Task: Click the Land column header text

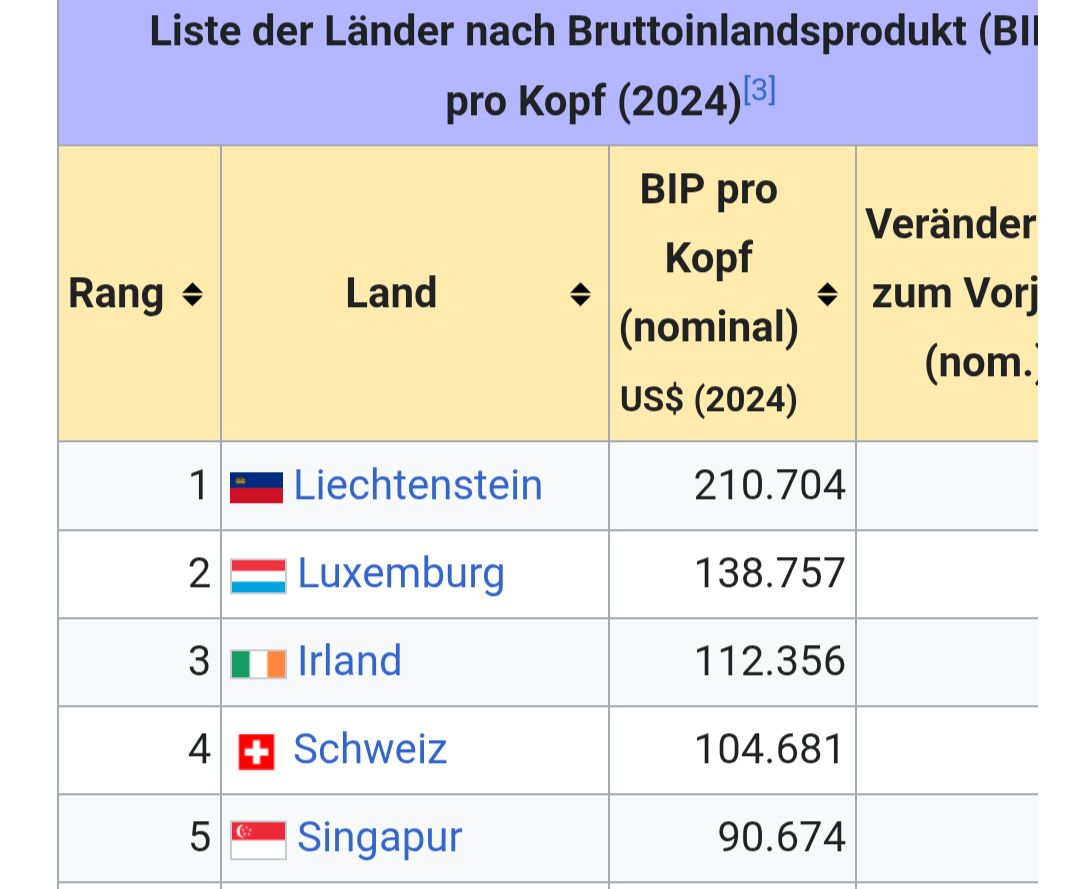Action: [391, 293]
